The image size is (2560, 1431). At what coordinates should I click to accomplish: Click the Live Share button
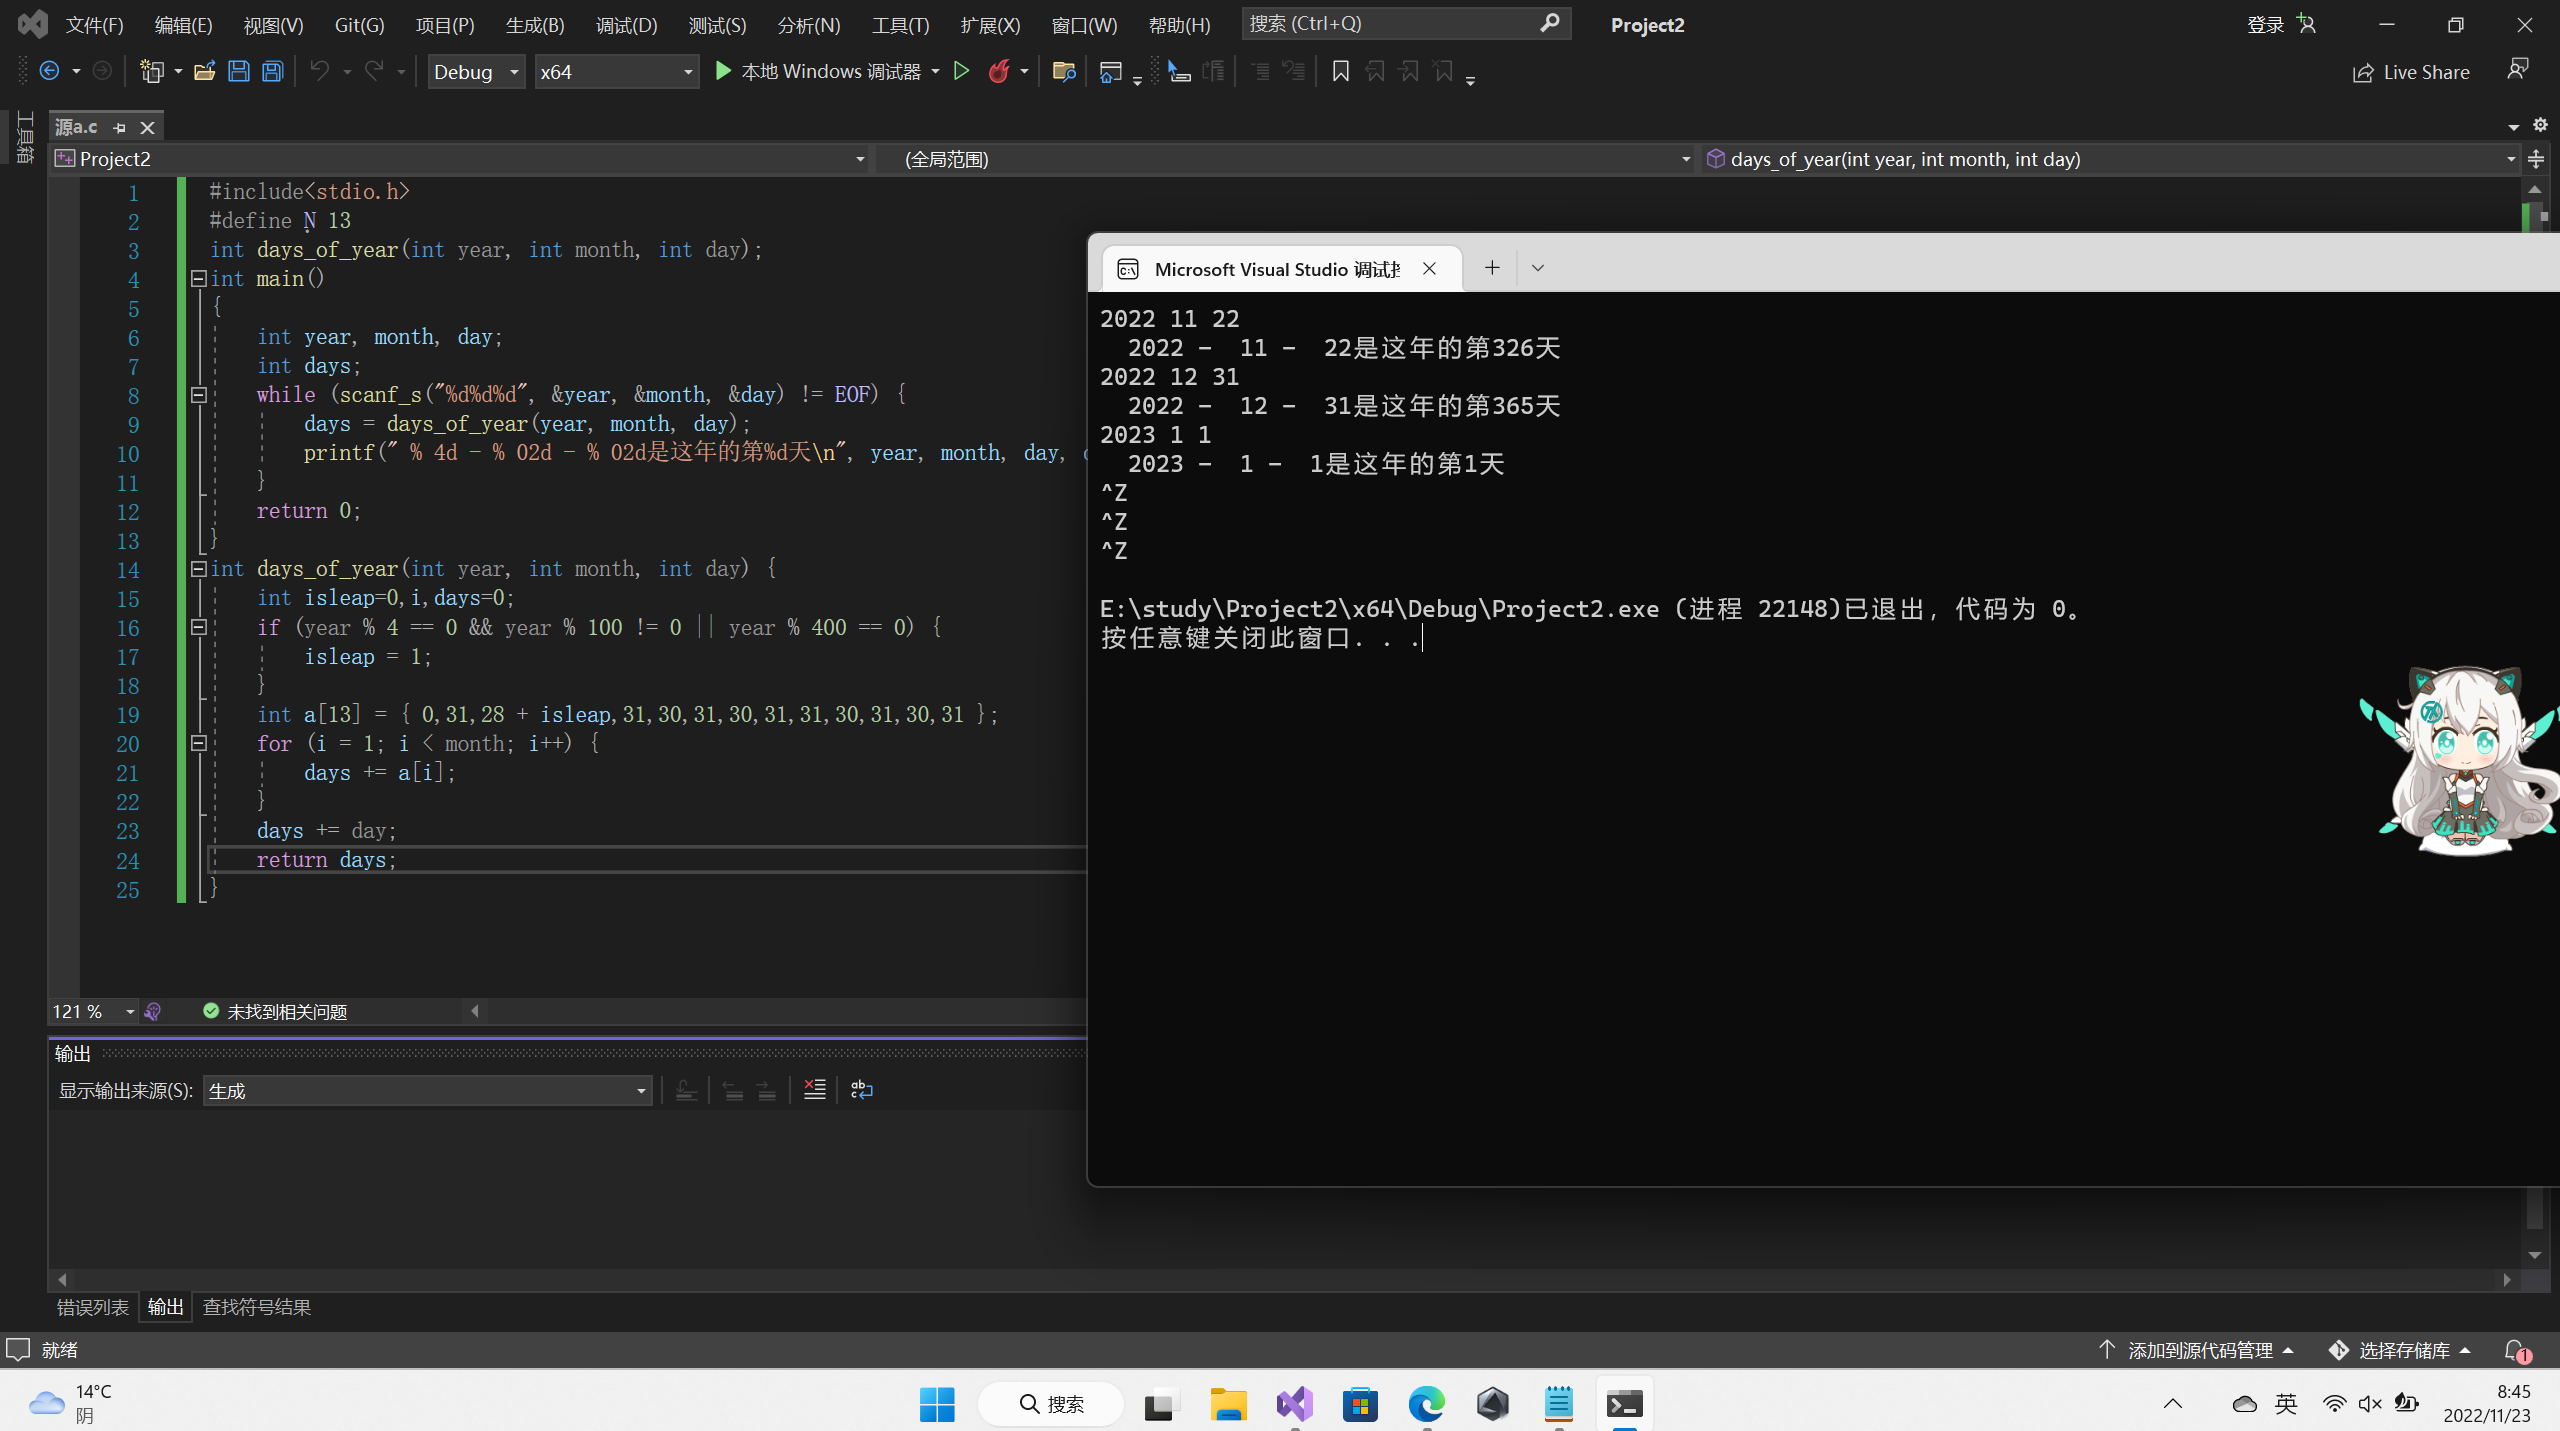(2410, 72)
